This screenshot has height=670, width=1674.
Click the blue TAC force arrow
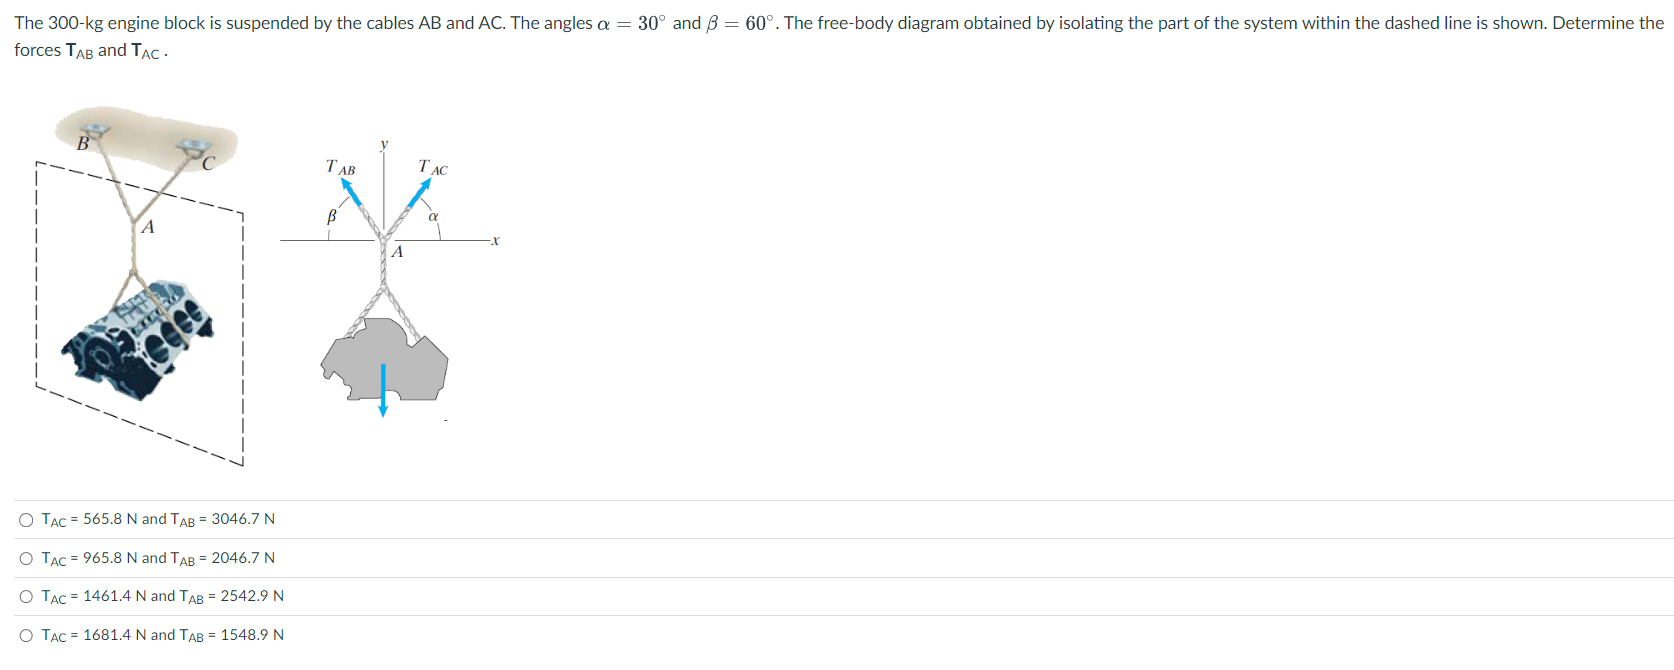click(419, 193)
